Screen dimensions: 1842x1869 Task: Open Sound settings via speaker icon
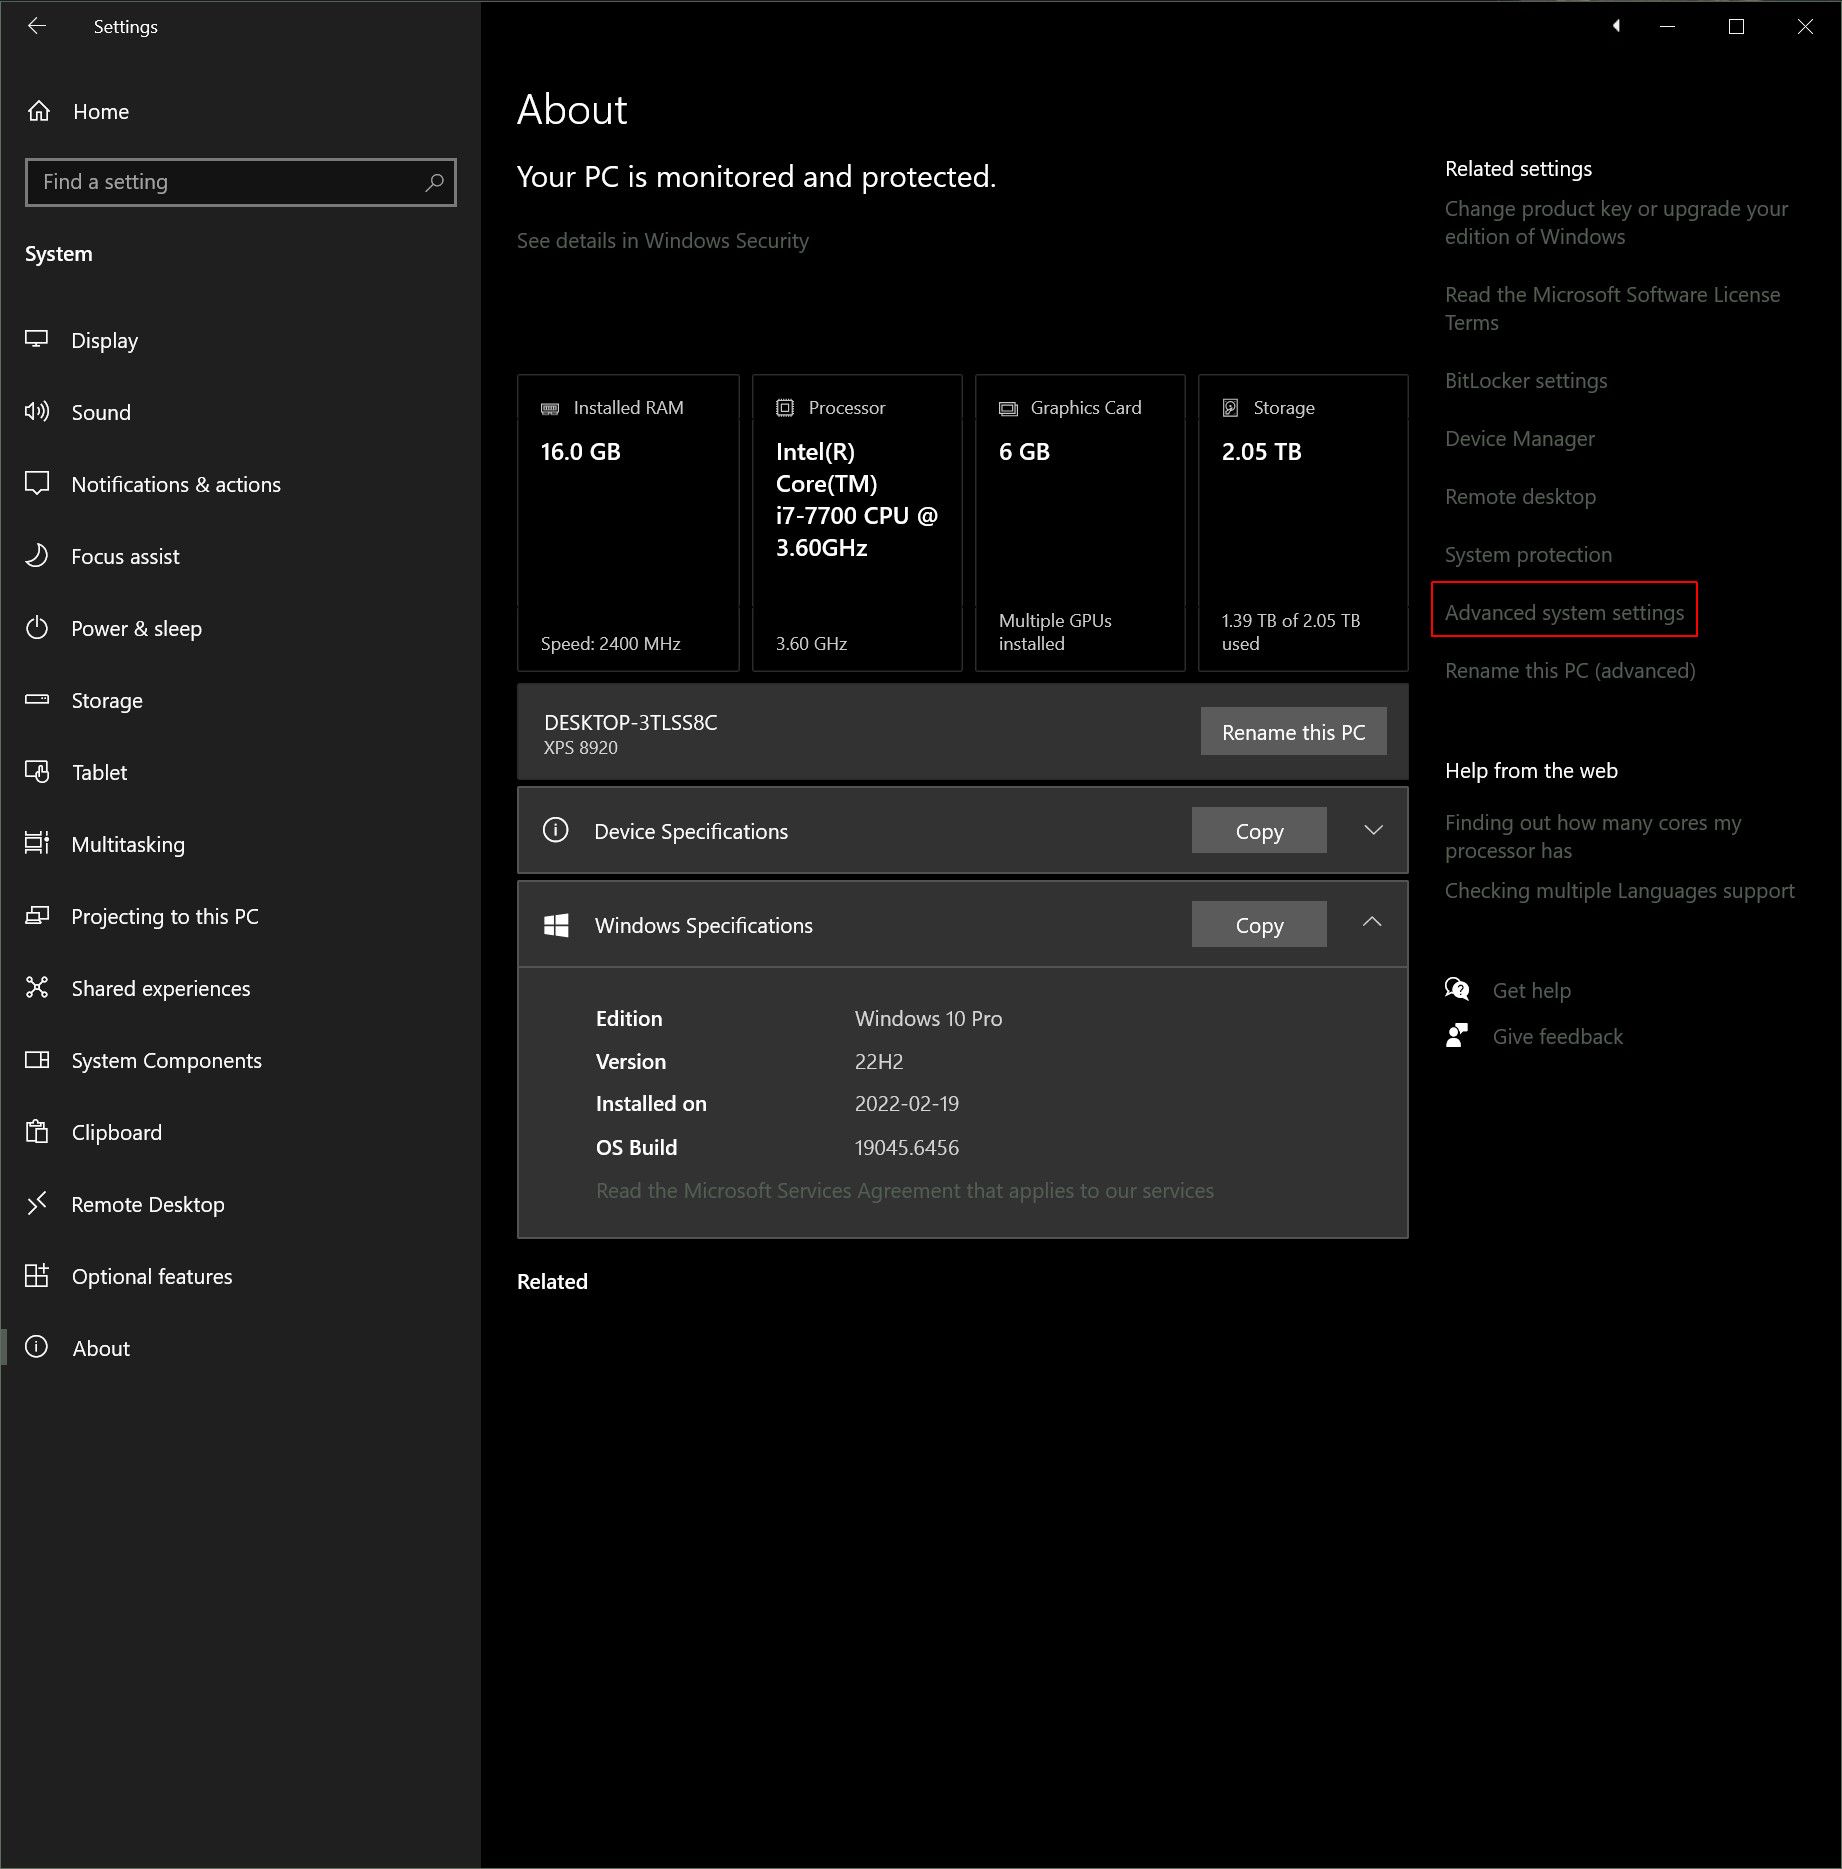point(37,412)
